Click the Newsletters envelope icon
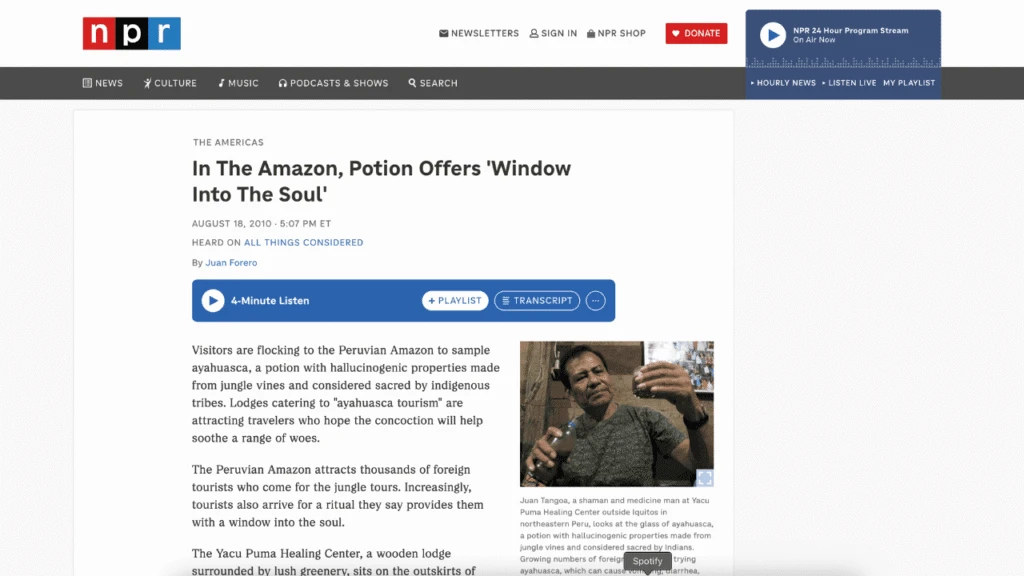The width and height of the screenshot is (1024, 576). 443,33
